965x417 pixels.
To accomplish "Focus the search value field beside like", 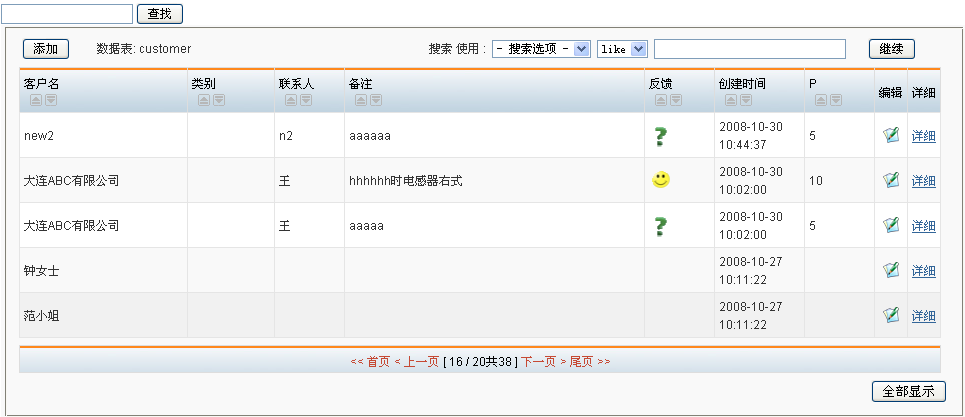I will (x=750, y=49).
